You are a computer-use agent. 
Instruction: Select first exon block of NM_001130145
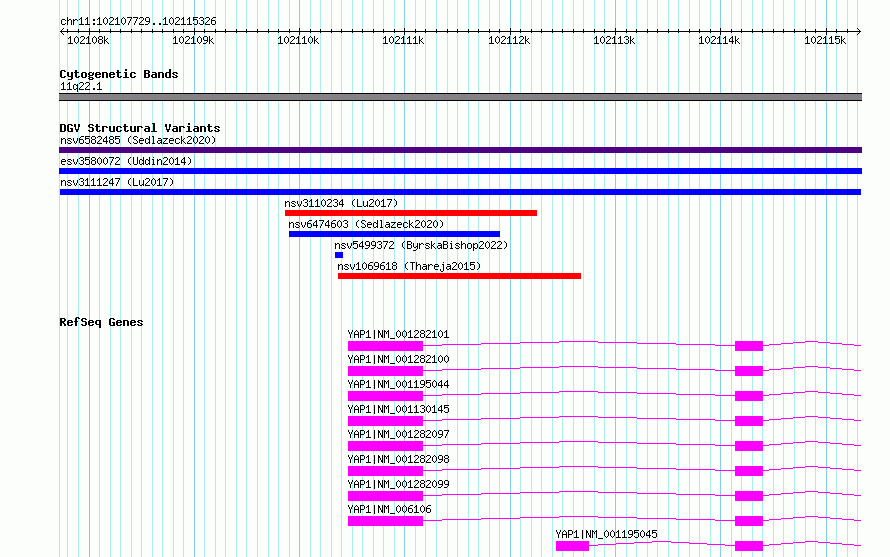point(385,421)
